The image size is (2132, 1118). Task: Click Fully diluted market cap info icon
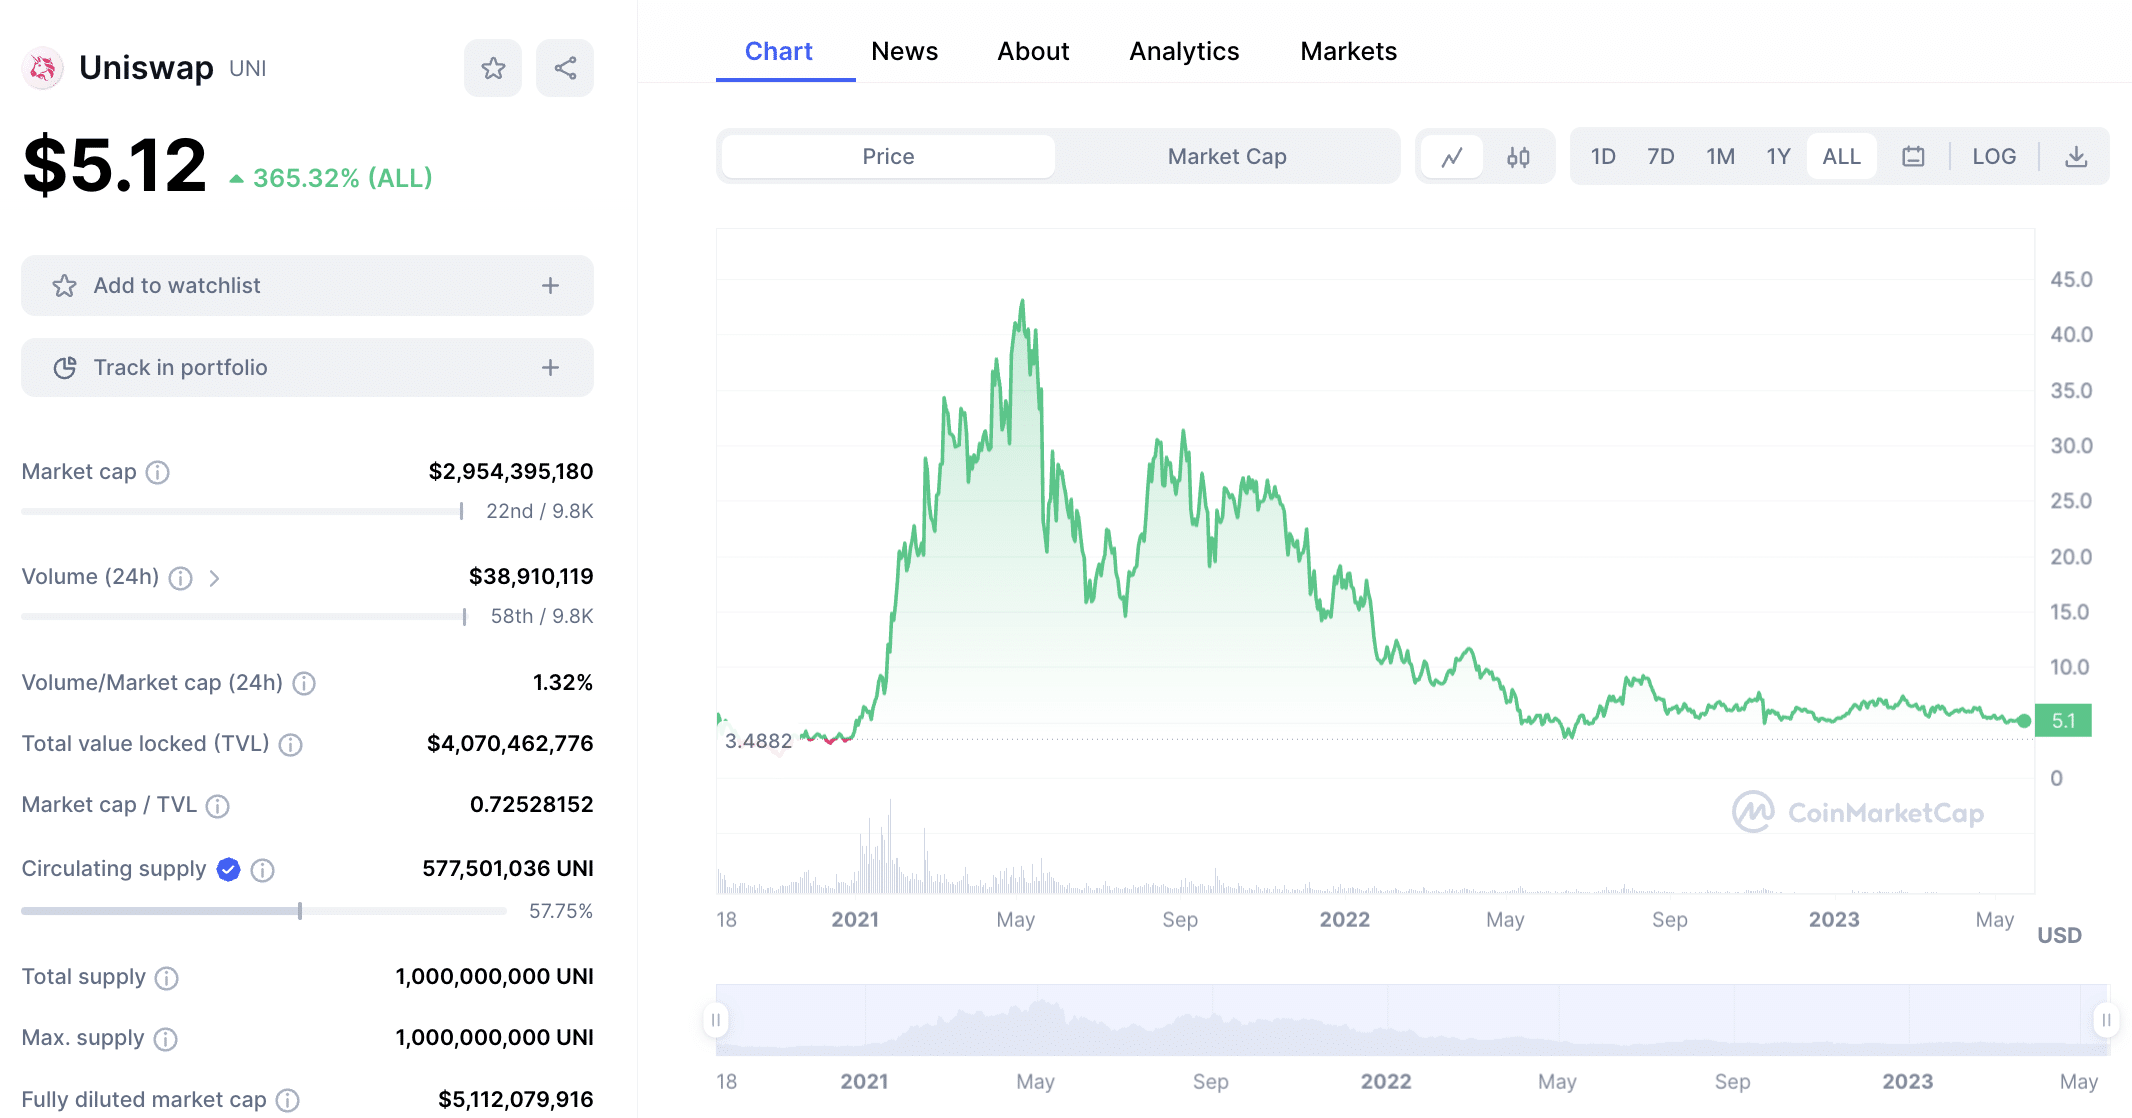pyautogui.click(x=288, y=1101)
